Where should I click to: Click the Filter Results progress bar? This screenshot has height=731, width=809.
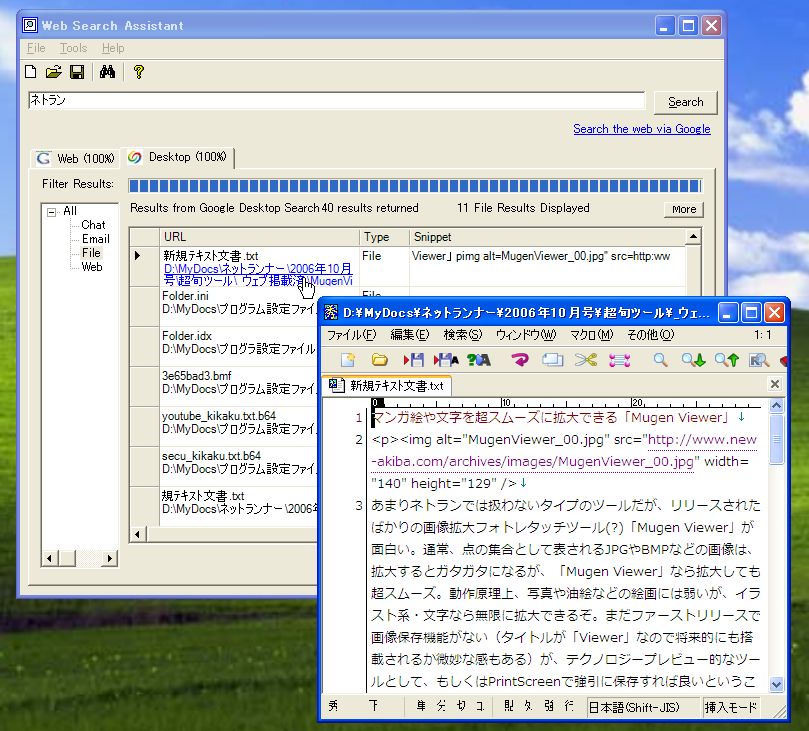click(415, 186)
